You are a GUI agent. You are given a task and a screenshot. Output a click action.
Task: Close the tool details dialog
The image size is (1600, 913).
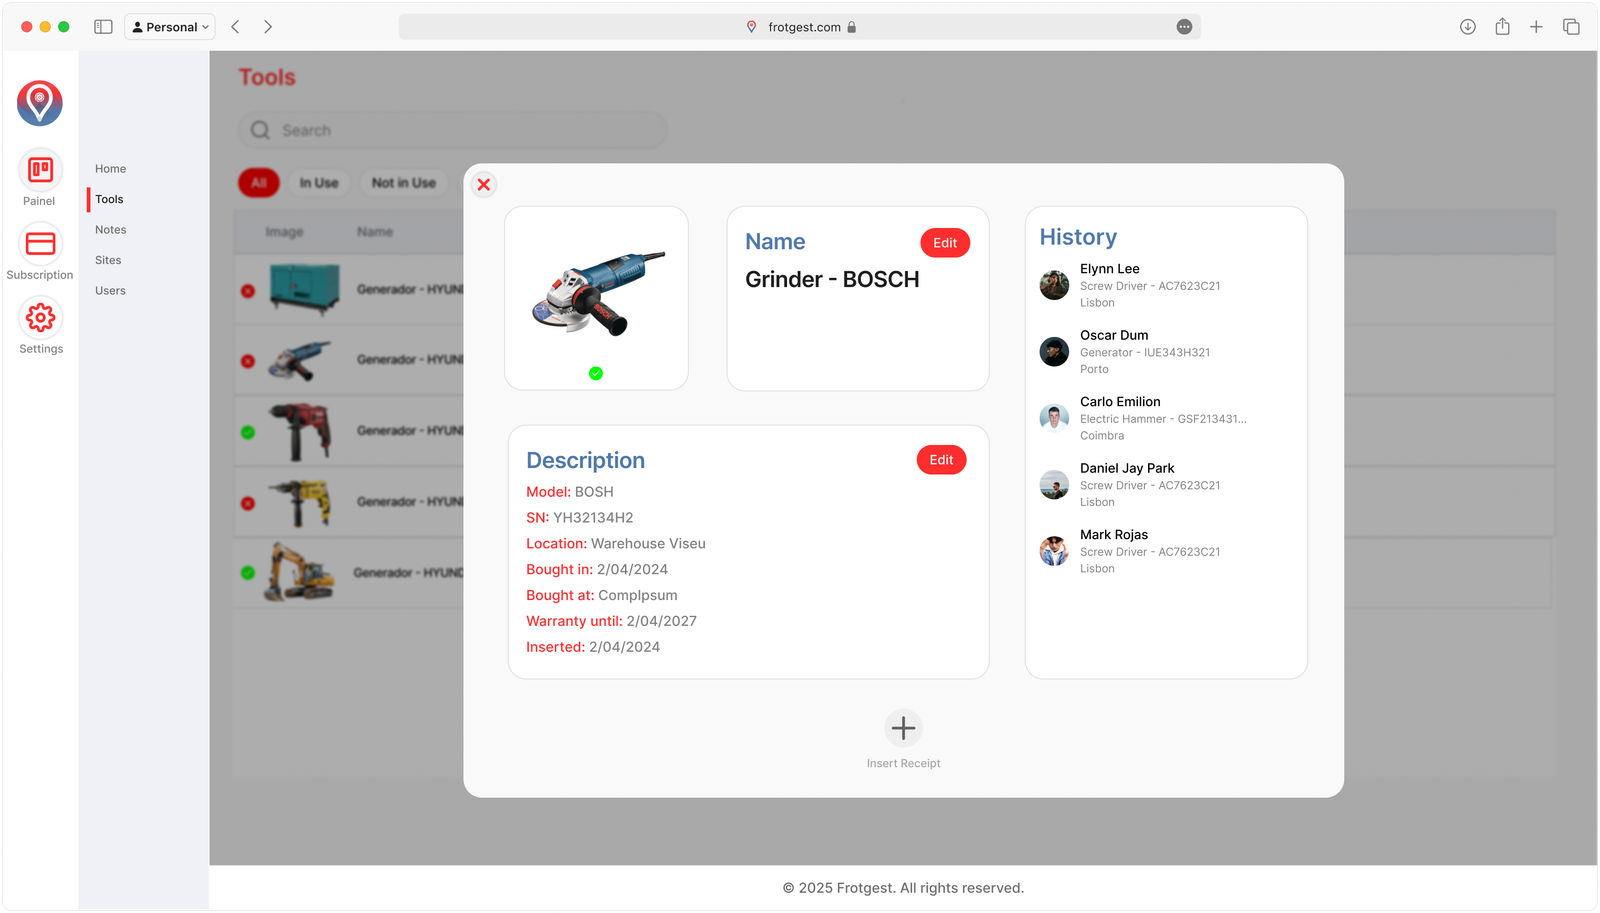[x=484, y=185]
